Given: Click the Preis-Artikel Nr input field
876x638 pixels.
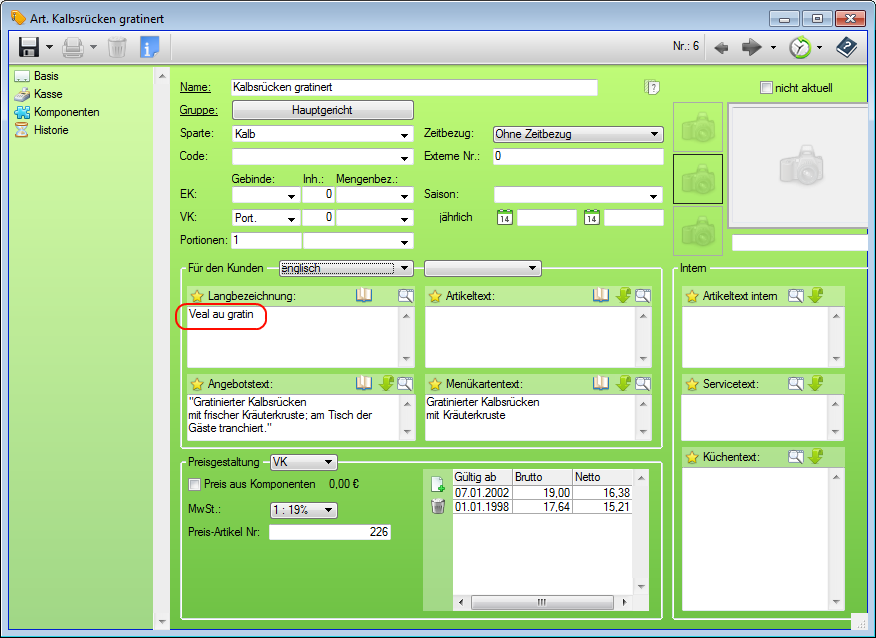Looking at the screenshot, I should coord(329,532).
